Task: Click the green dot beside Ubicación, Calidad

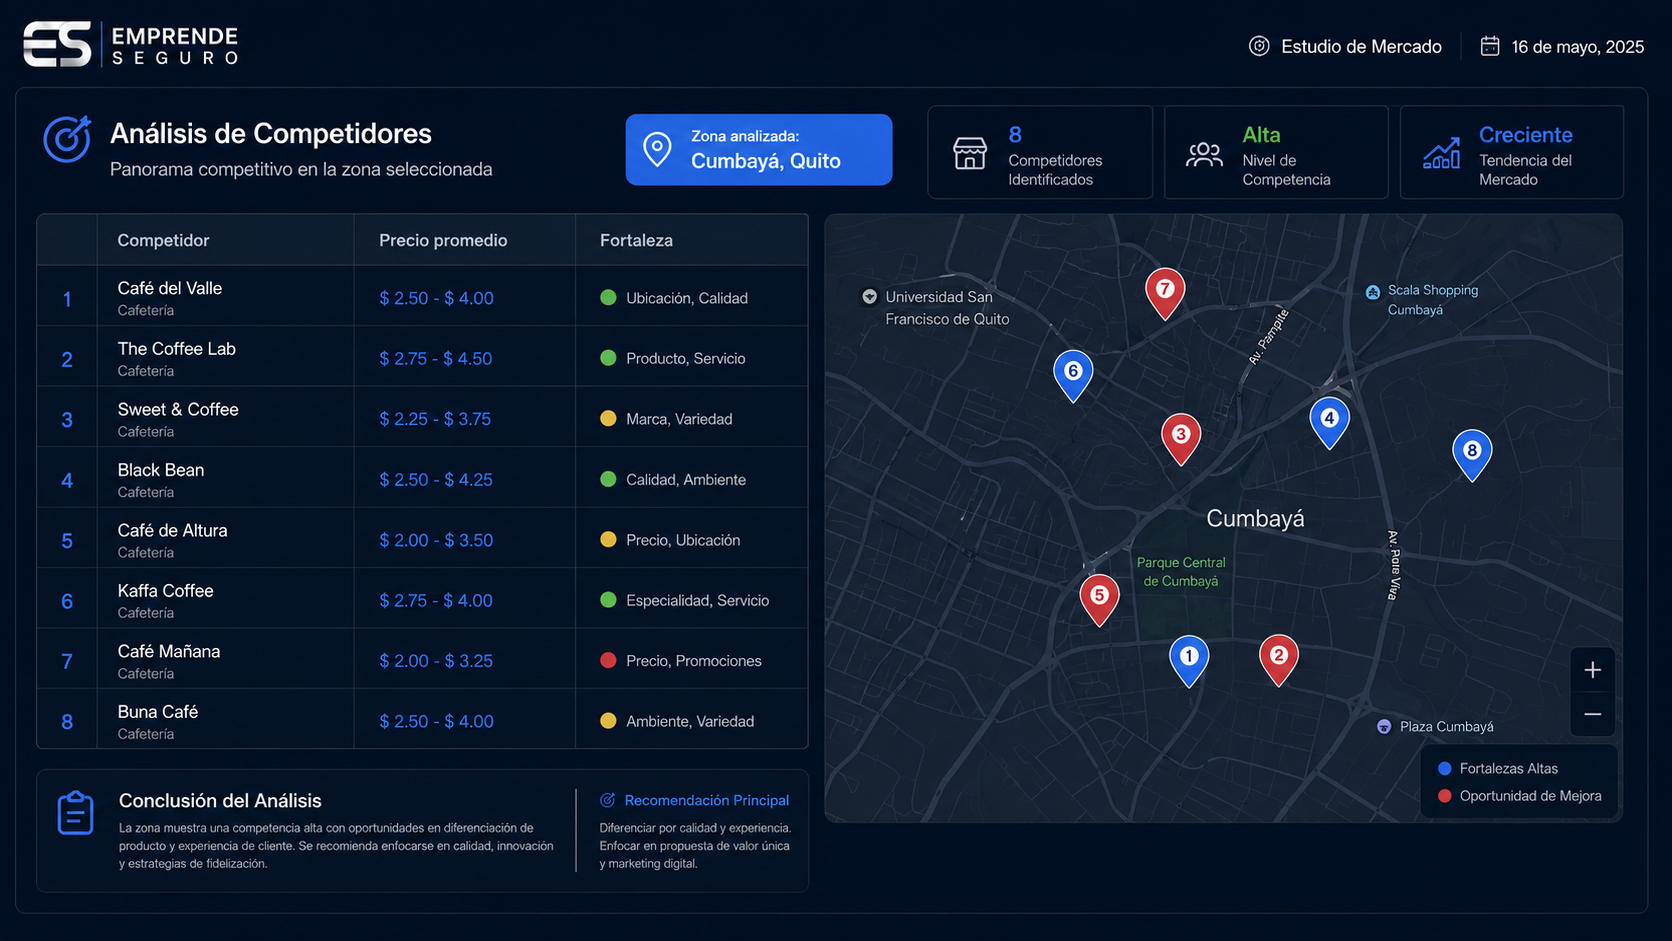Action: coord(608,297)
